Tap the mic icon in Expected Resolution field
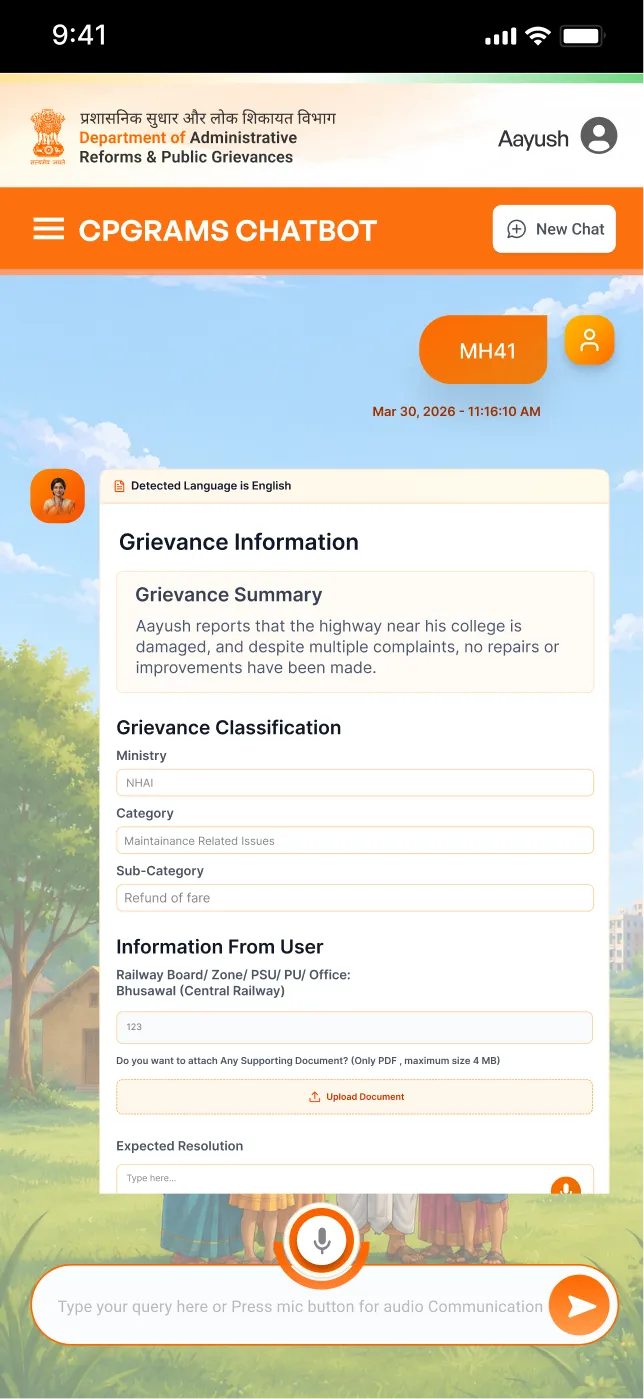 [565, 1187]
